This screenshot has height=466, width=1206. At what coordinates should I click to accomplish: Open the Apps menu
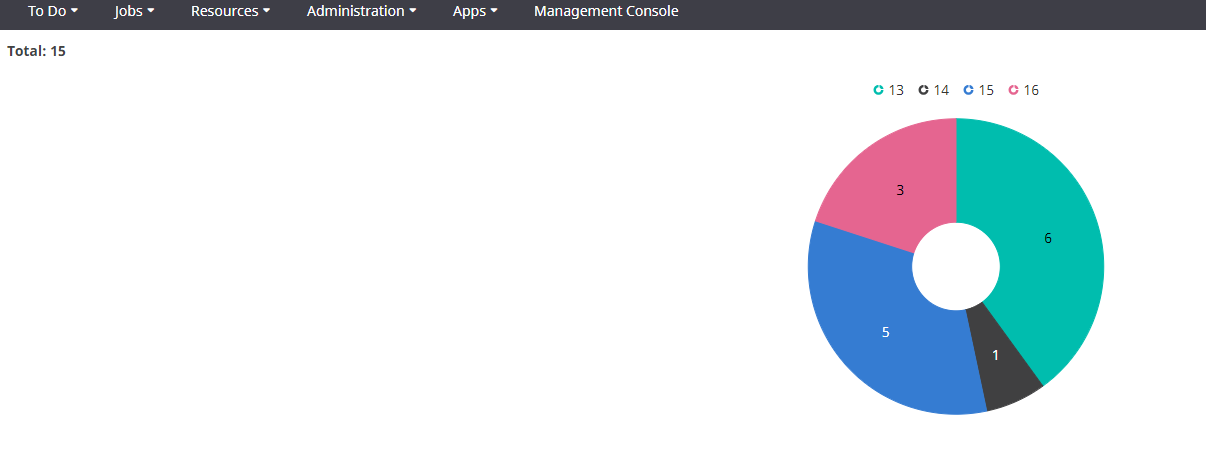(475, 12)
